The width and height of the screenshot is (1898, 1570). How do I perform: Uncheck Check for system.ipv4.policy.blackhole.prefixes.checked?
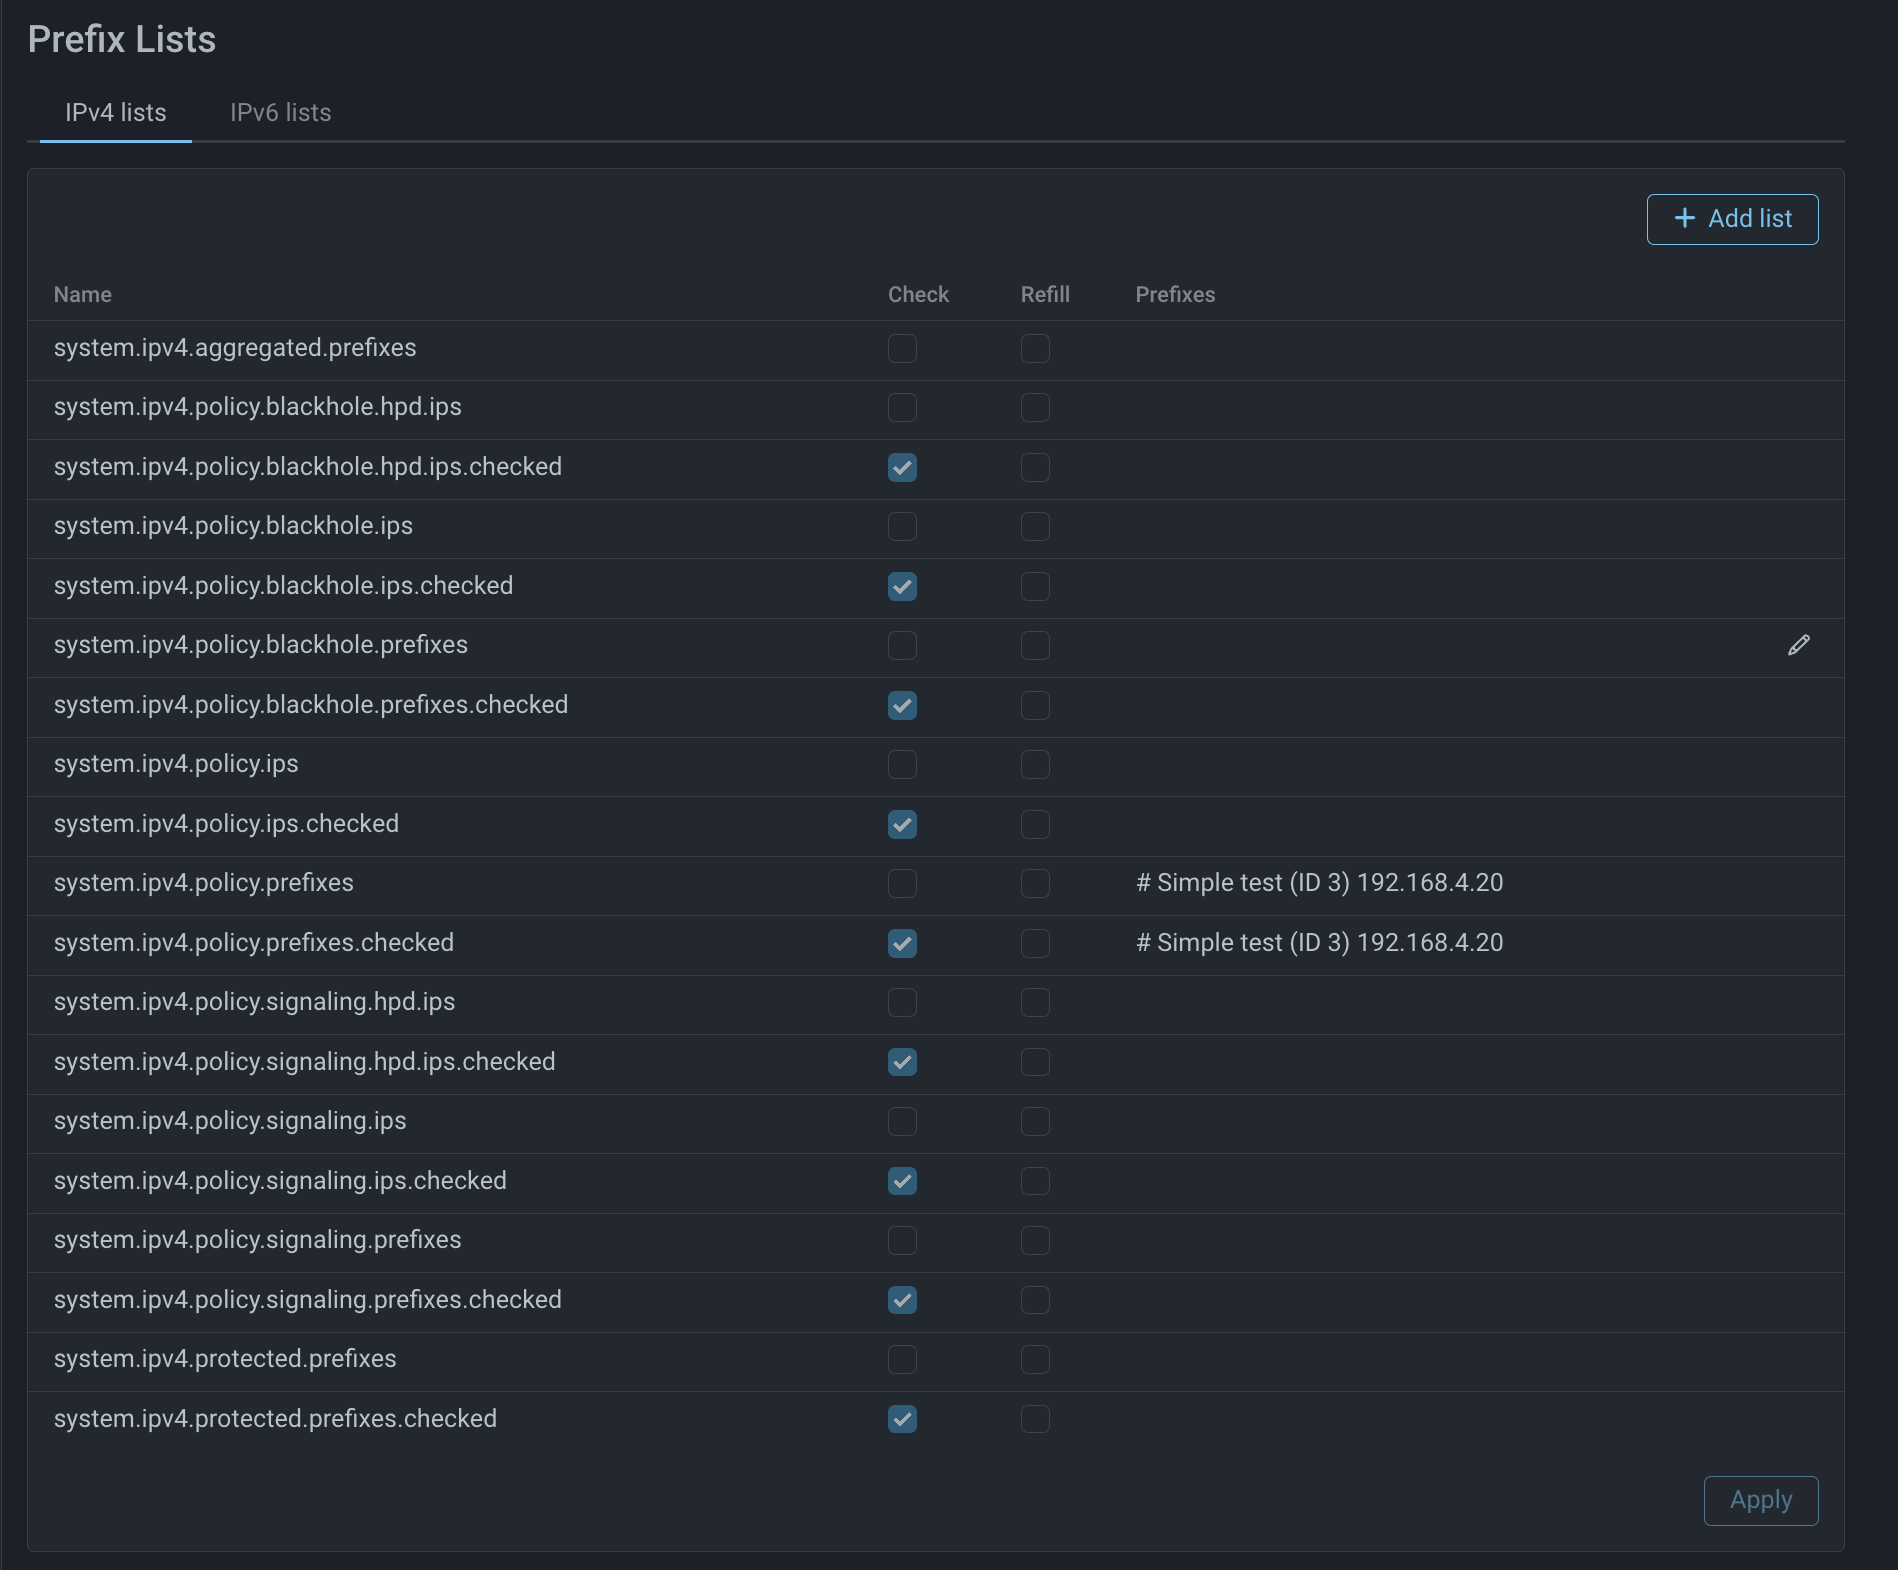click(x=902, y=706)
